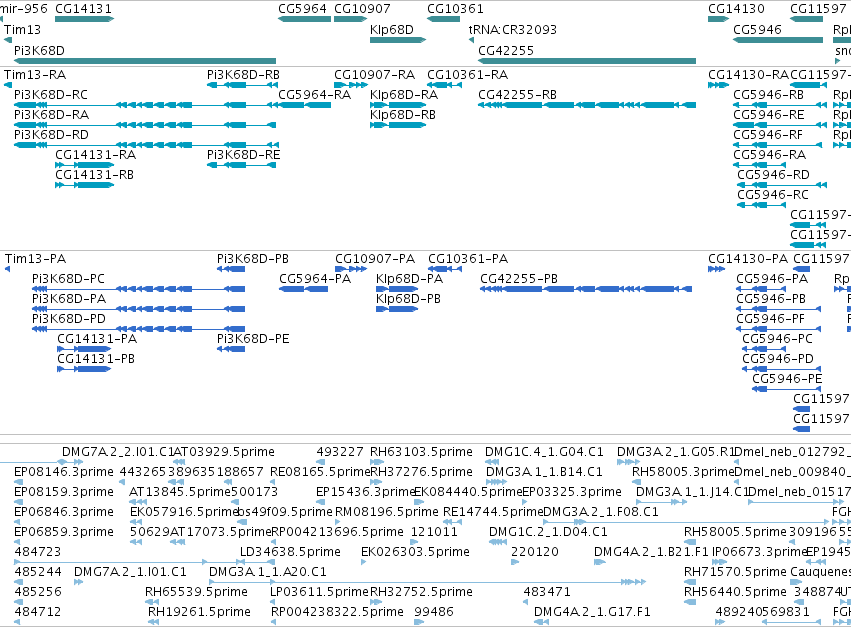Screen dimensions: 851x627
Task: Open the CG5964-PA protein label
Action: [315, 279]
